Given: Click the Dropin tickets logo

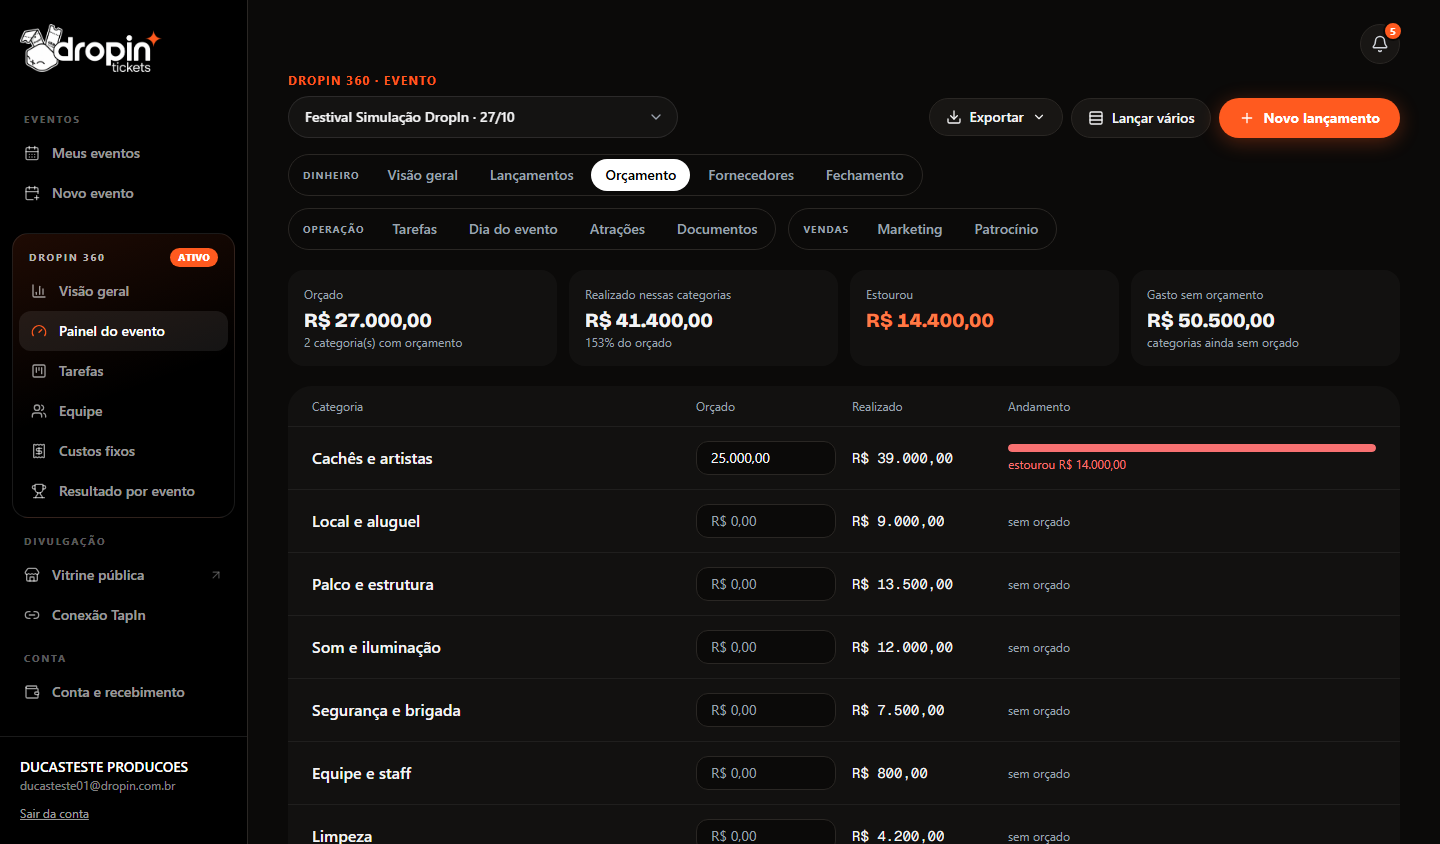Looking at the screenshot, I should (90, 49).
